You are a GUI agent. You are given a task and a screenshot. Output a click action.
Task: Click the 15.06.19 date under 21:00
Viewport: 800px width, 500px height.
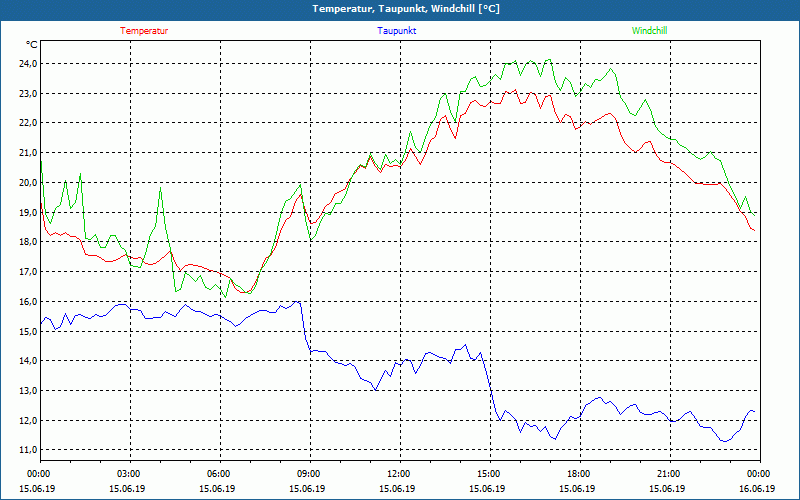667,489
